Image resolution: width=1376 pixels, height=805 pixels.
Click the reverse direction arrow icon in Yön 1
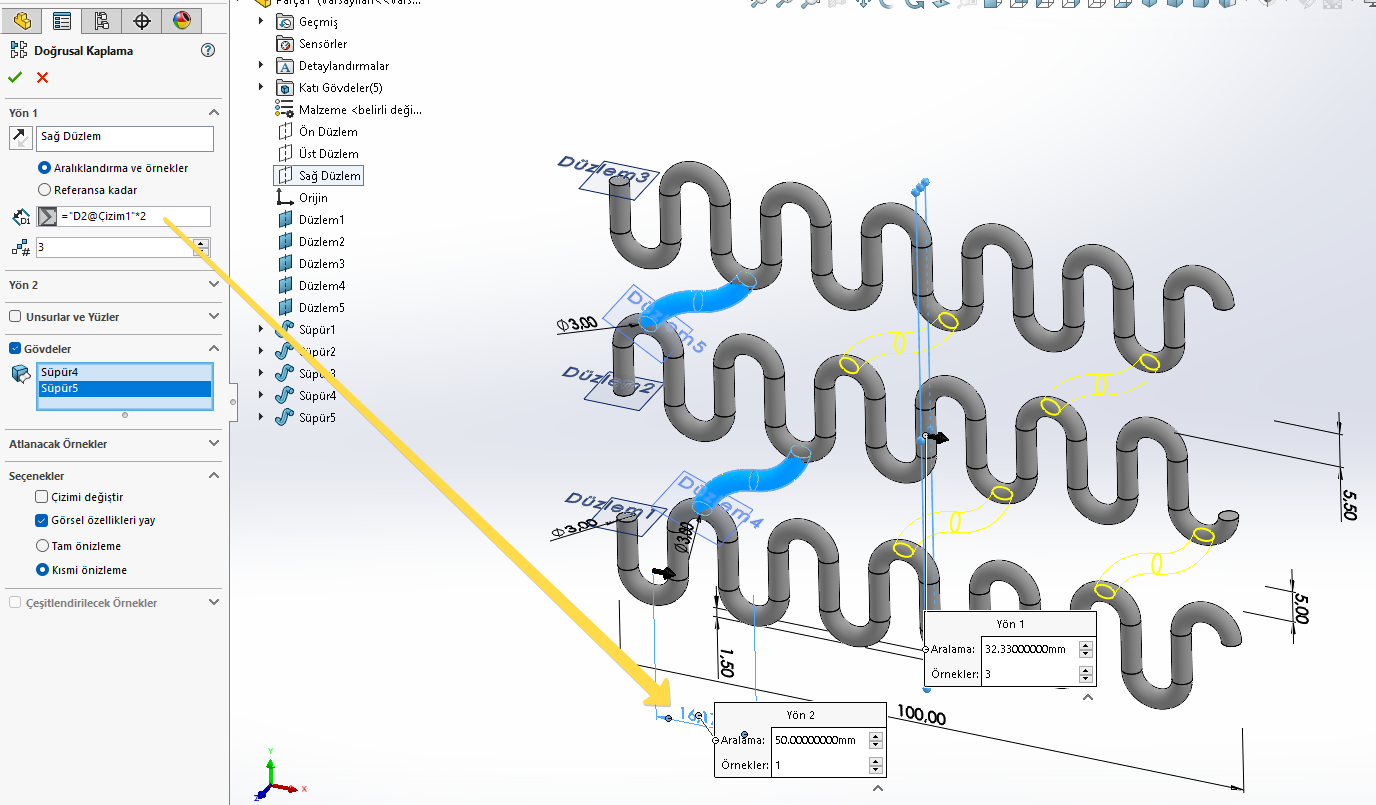point(20,138)
